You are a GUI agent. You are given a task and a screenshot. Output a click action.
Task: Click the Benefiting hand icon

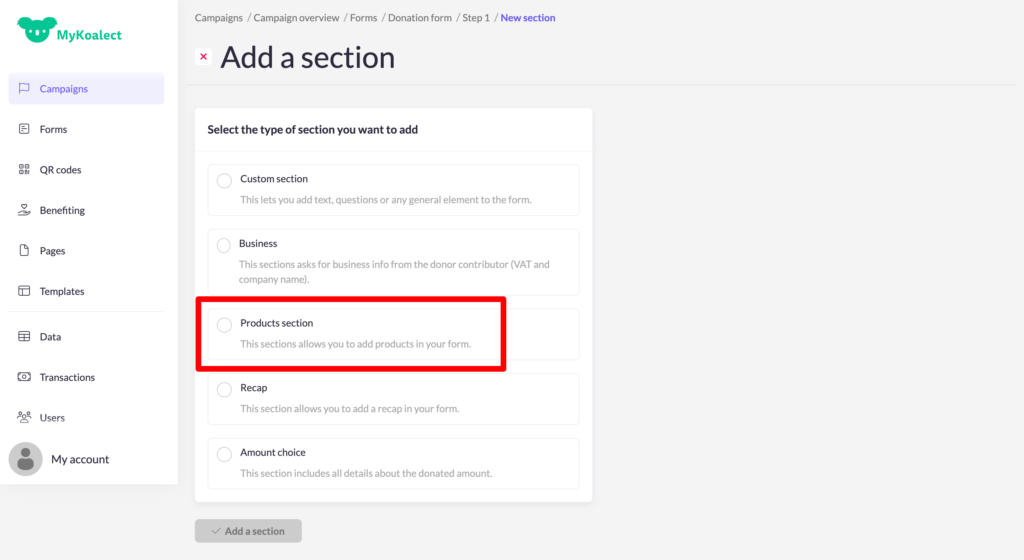tap(24, 210)
